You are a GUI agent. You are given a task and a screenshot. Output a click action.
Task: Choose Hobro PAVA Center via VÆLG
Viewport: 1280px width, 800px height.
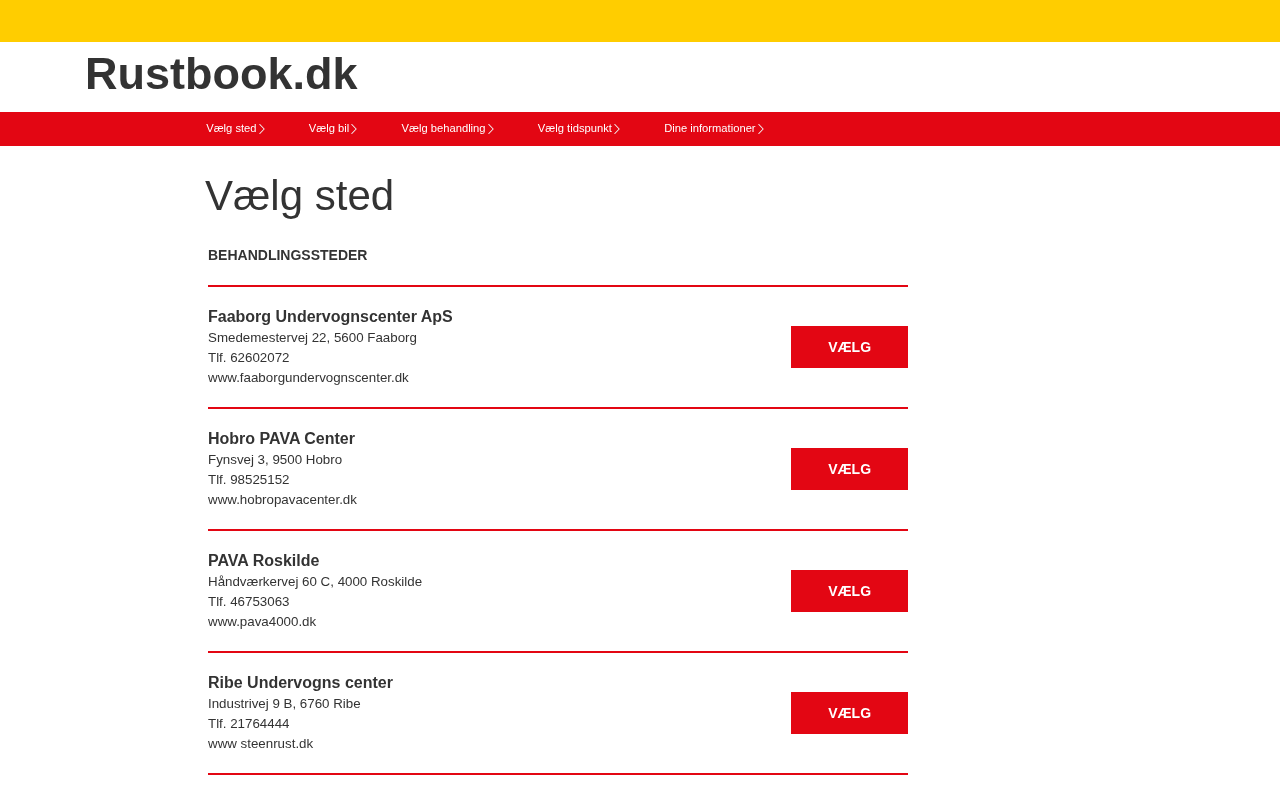(x=849, y=469)
